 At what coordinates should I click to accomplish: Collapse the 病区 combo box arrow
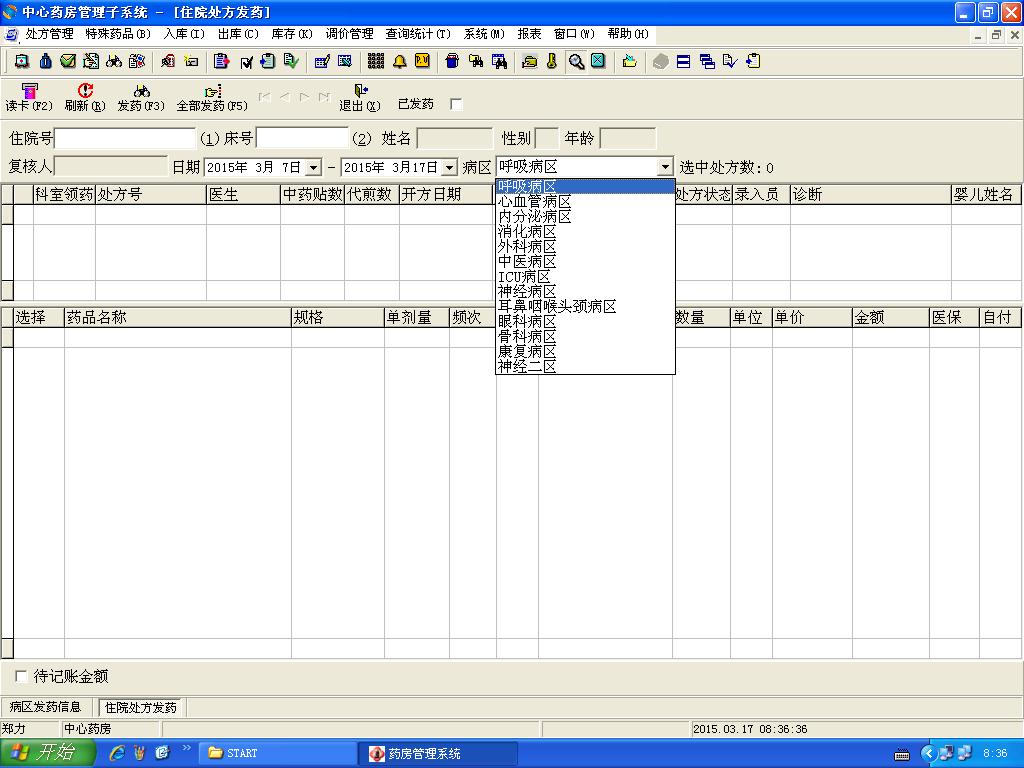(665, 167)
